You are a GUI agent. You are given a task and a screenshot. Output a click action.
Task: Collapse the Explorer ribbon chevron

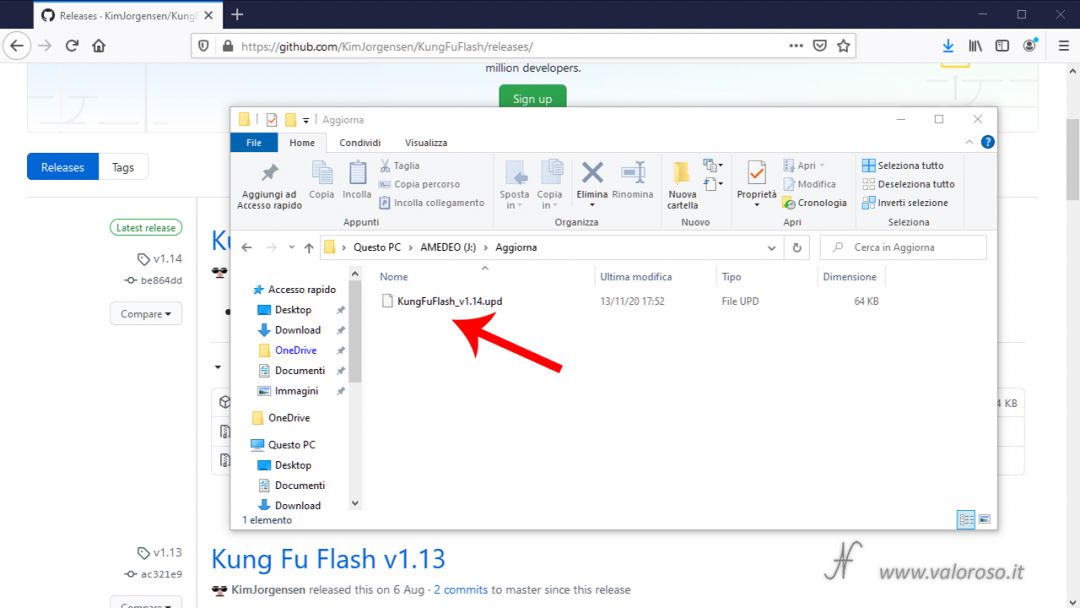coord(969,142)
